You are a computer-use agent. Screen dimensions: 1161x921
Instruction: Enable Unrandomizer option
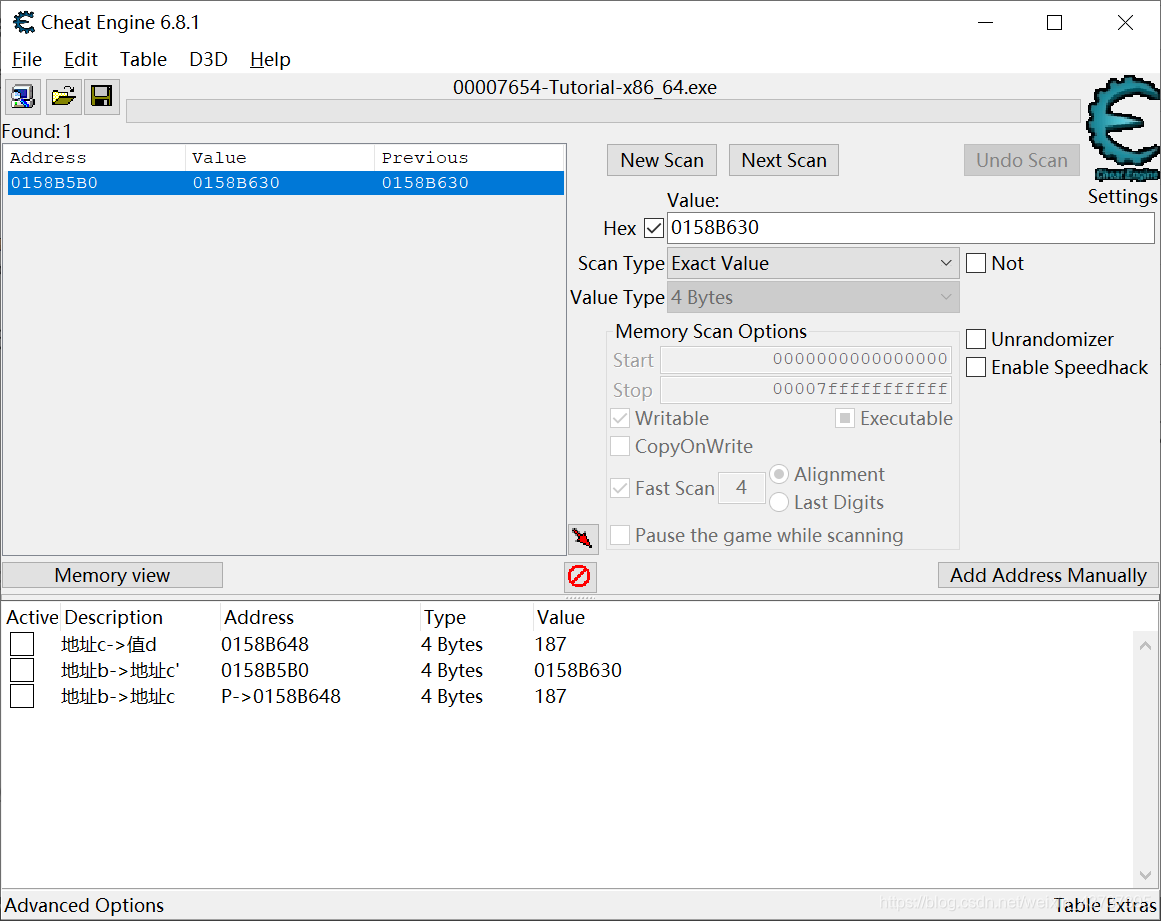pos(976,339)
